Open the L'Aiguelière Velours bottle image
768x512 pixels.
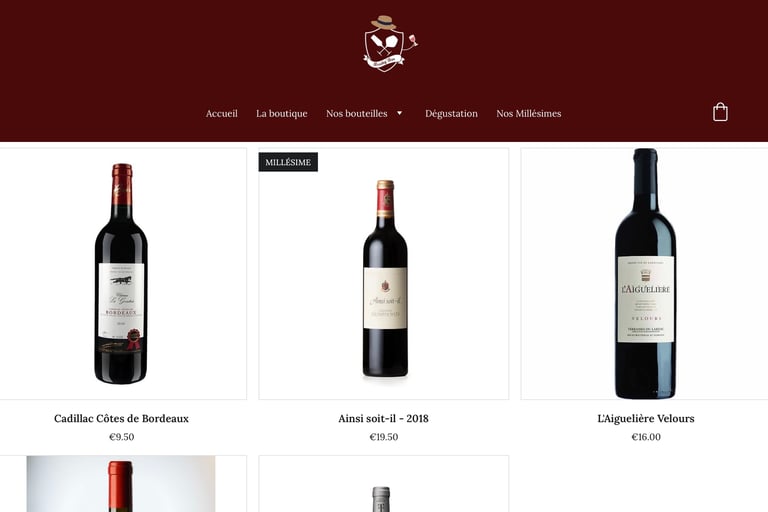click(x=645, y=273)
